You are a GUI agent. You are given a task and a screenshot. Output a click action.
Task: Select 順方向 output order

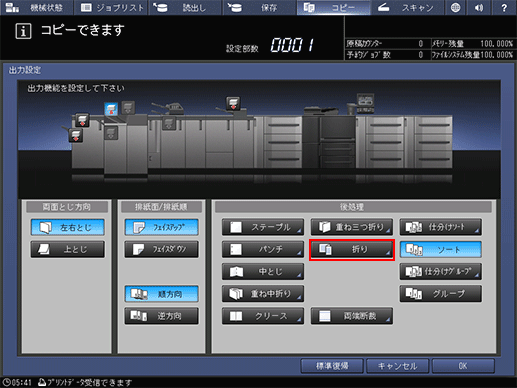coord(162,294)
